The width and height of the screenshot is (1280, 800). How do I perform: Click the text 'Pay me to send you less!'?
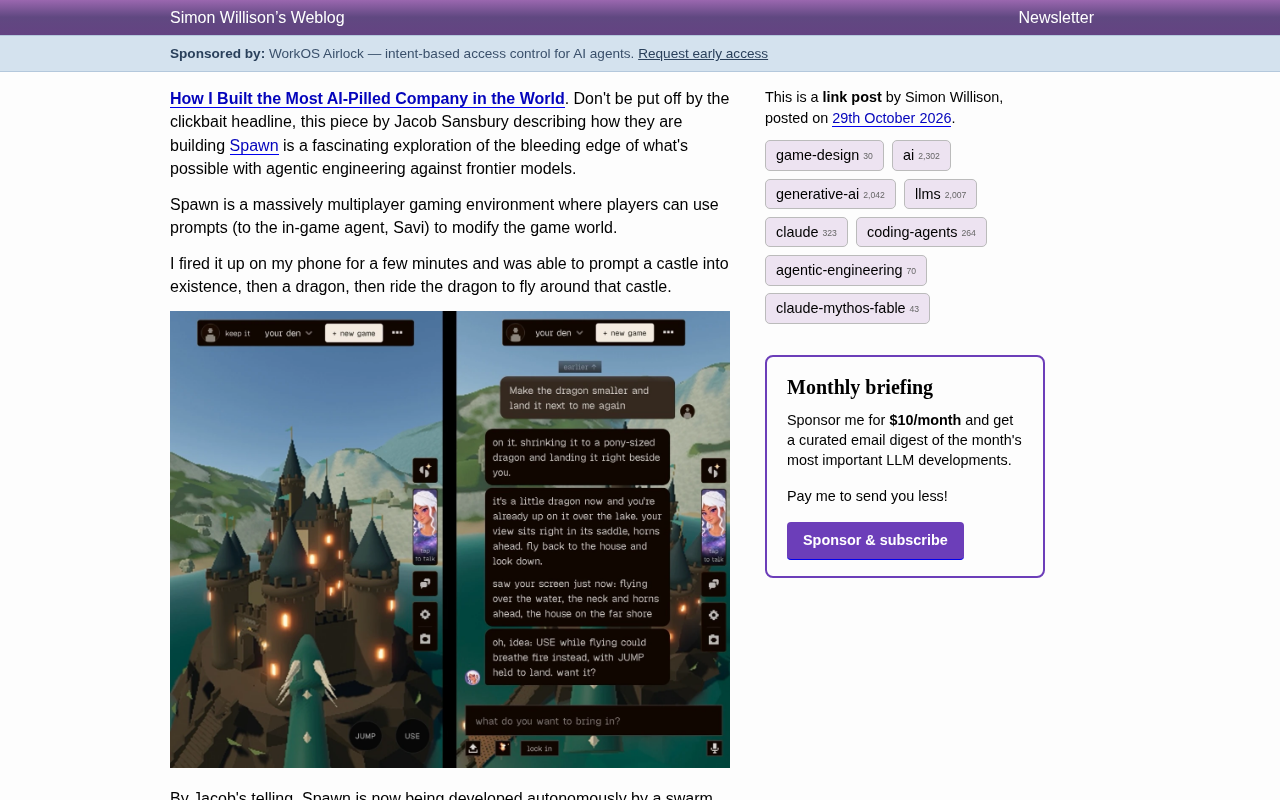tap(867, 496)
